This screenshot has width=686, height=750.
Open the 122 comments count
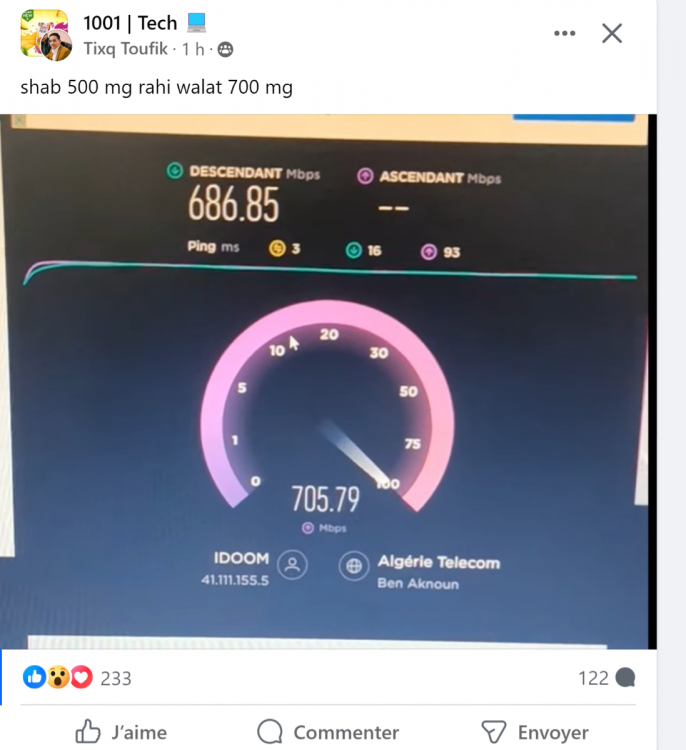click(593, 678)
